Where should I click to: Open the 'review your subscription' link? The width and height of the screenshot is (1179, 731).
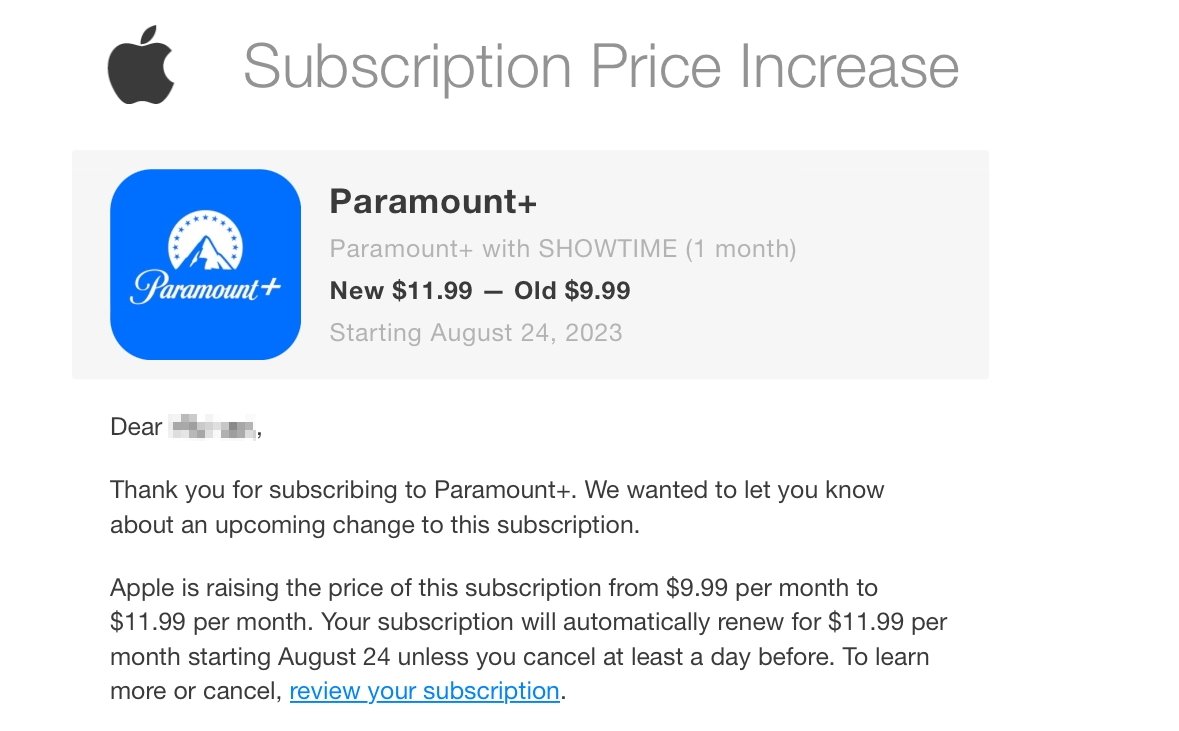coord(424,691)
